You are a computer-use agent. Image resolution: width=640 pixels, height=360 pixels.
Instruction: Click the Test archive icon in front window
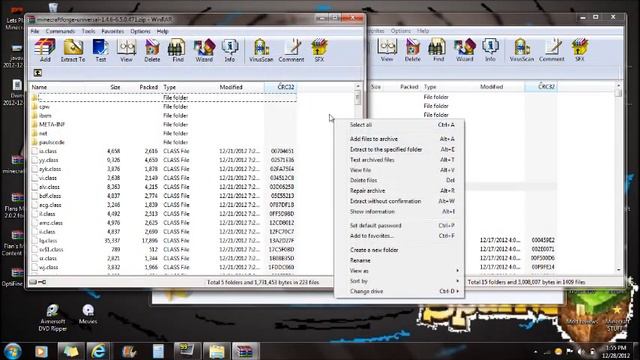(100, 50)
